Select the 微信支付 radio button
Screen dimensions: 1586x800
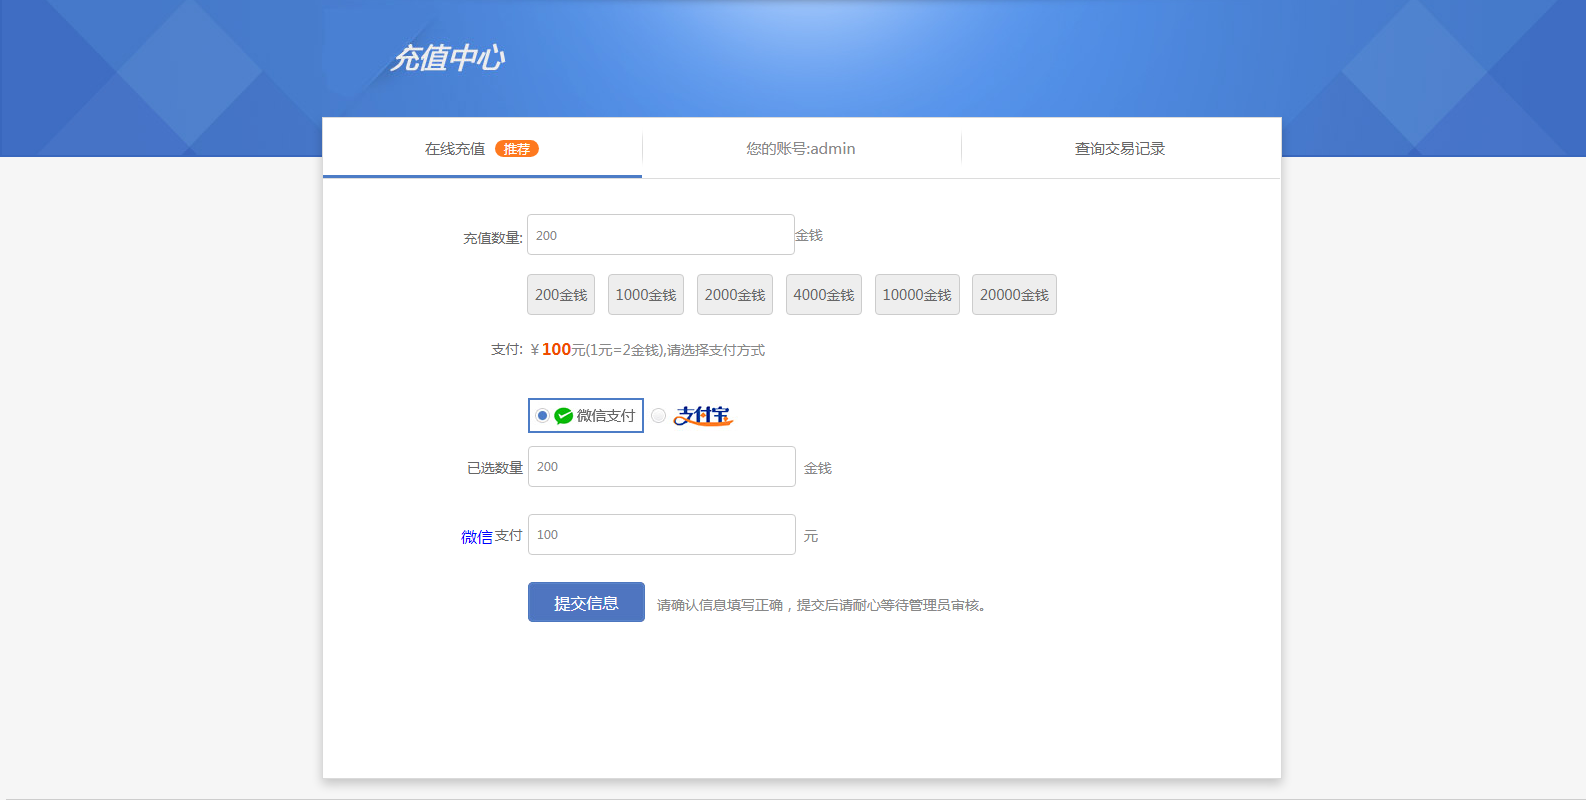542,416
